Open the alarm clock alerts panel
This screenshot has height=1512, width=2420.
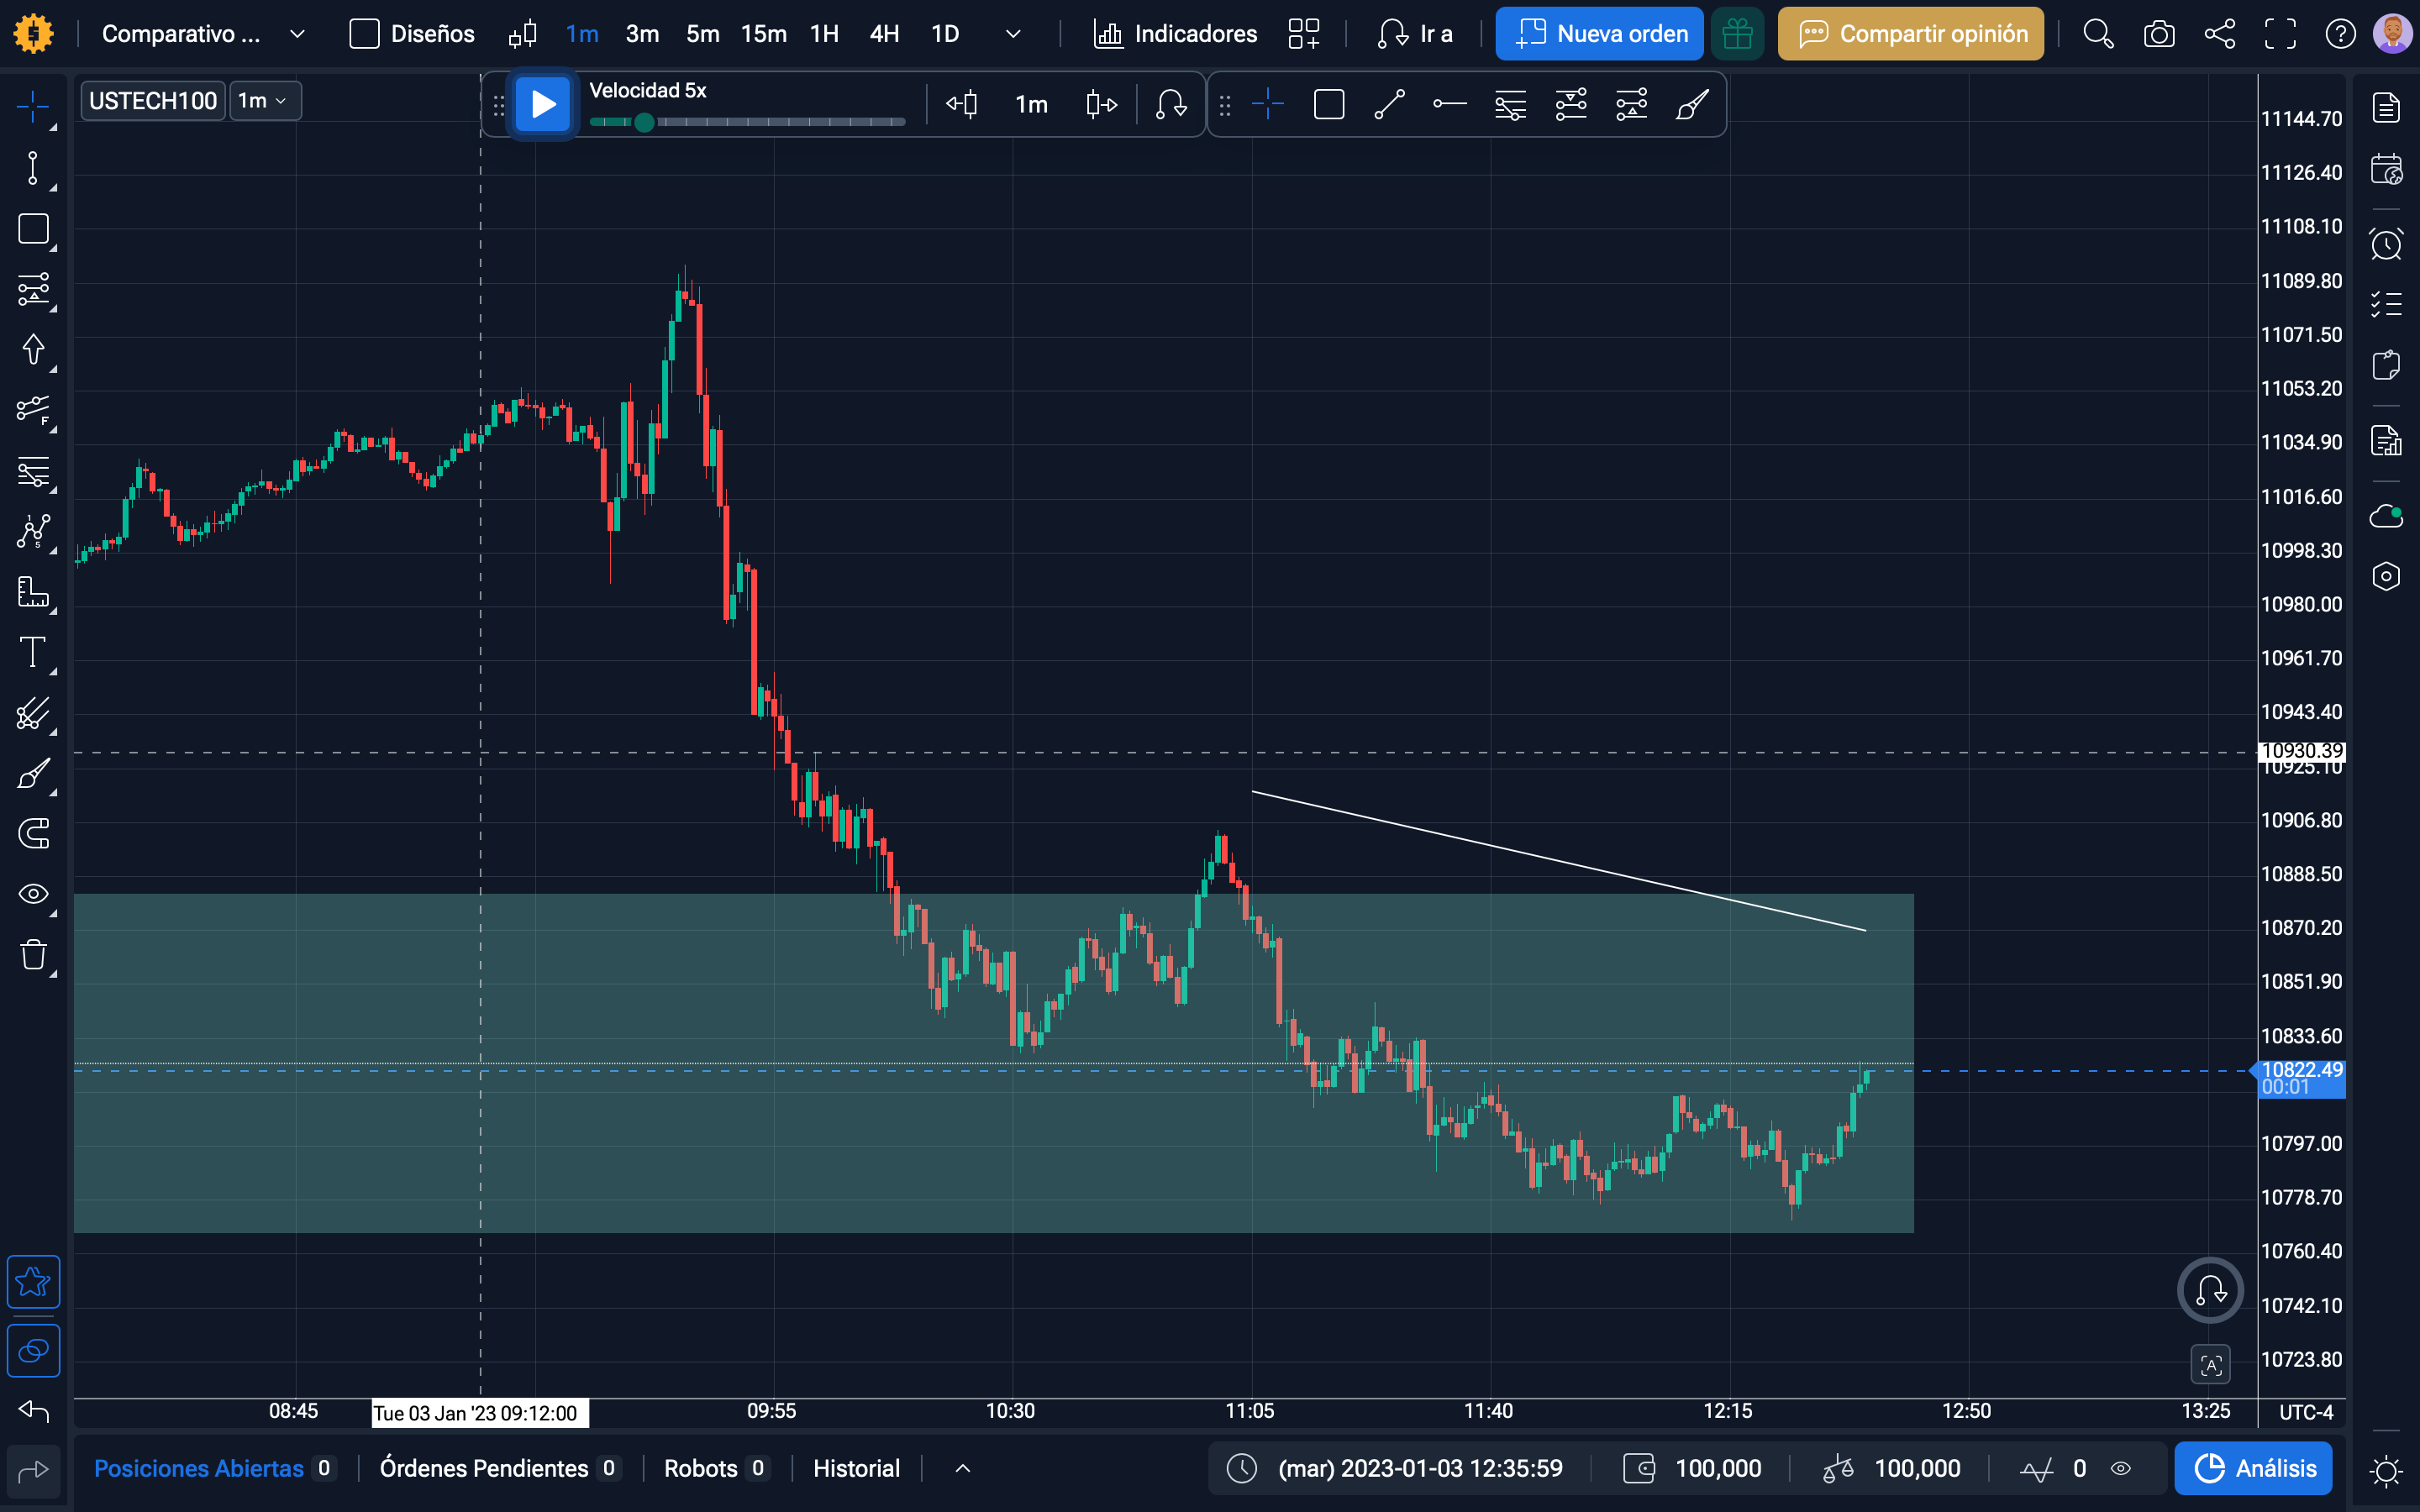point(2386,244)
